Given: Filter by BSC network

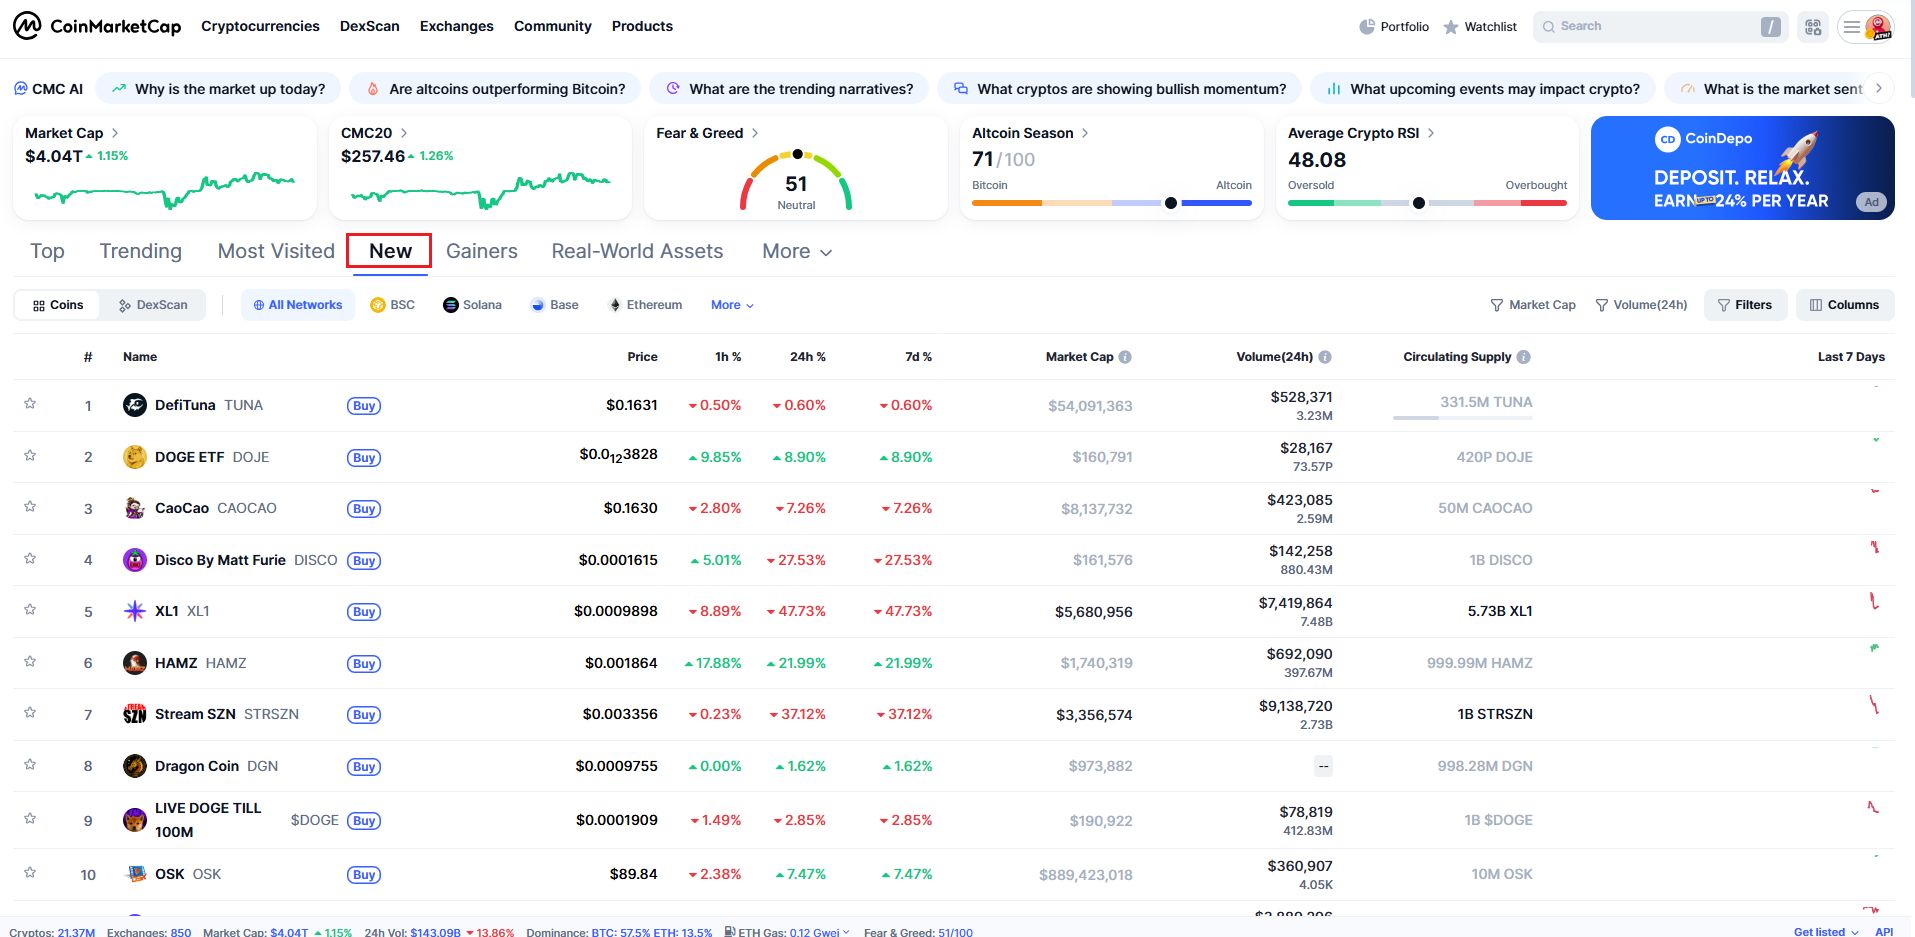Looking at the screenshot, I should (x=392, y=305).
